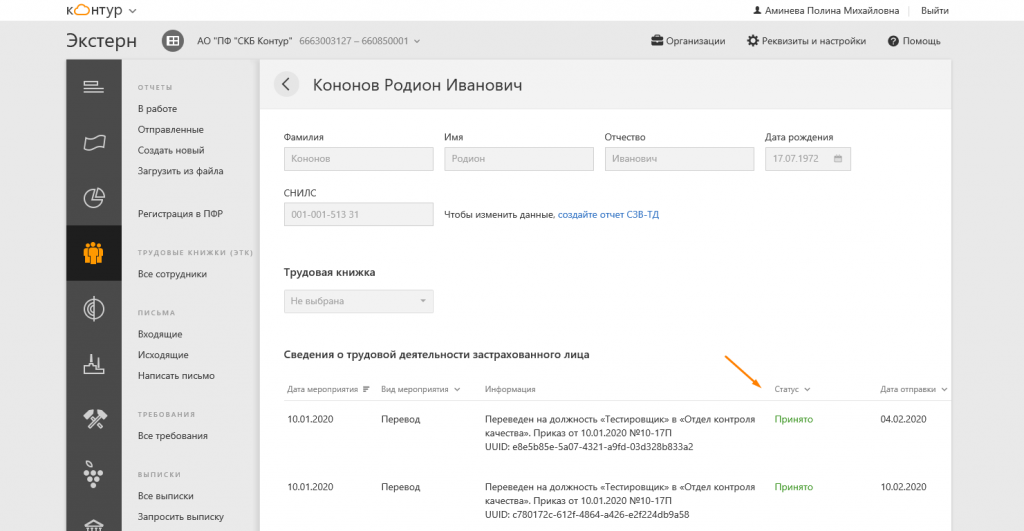Toggle sort icon on Дата мероприятия column
Screen dimensions: 1024x531
366,389
